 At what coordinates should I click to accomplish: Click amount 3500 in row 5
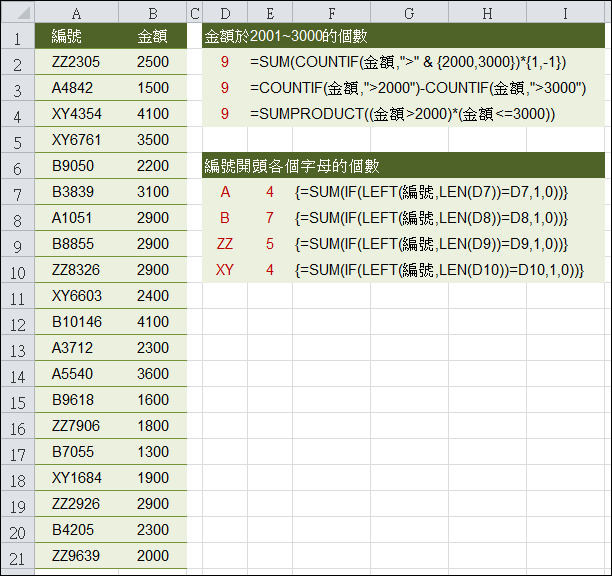pyautogui.click(x=153, y=140)
